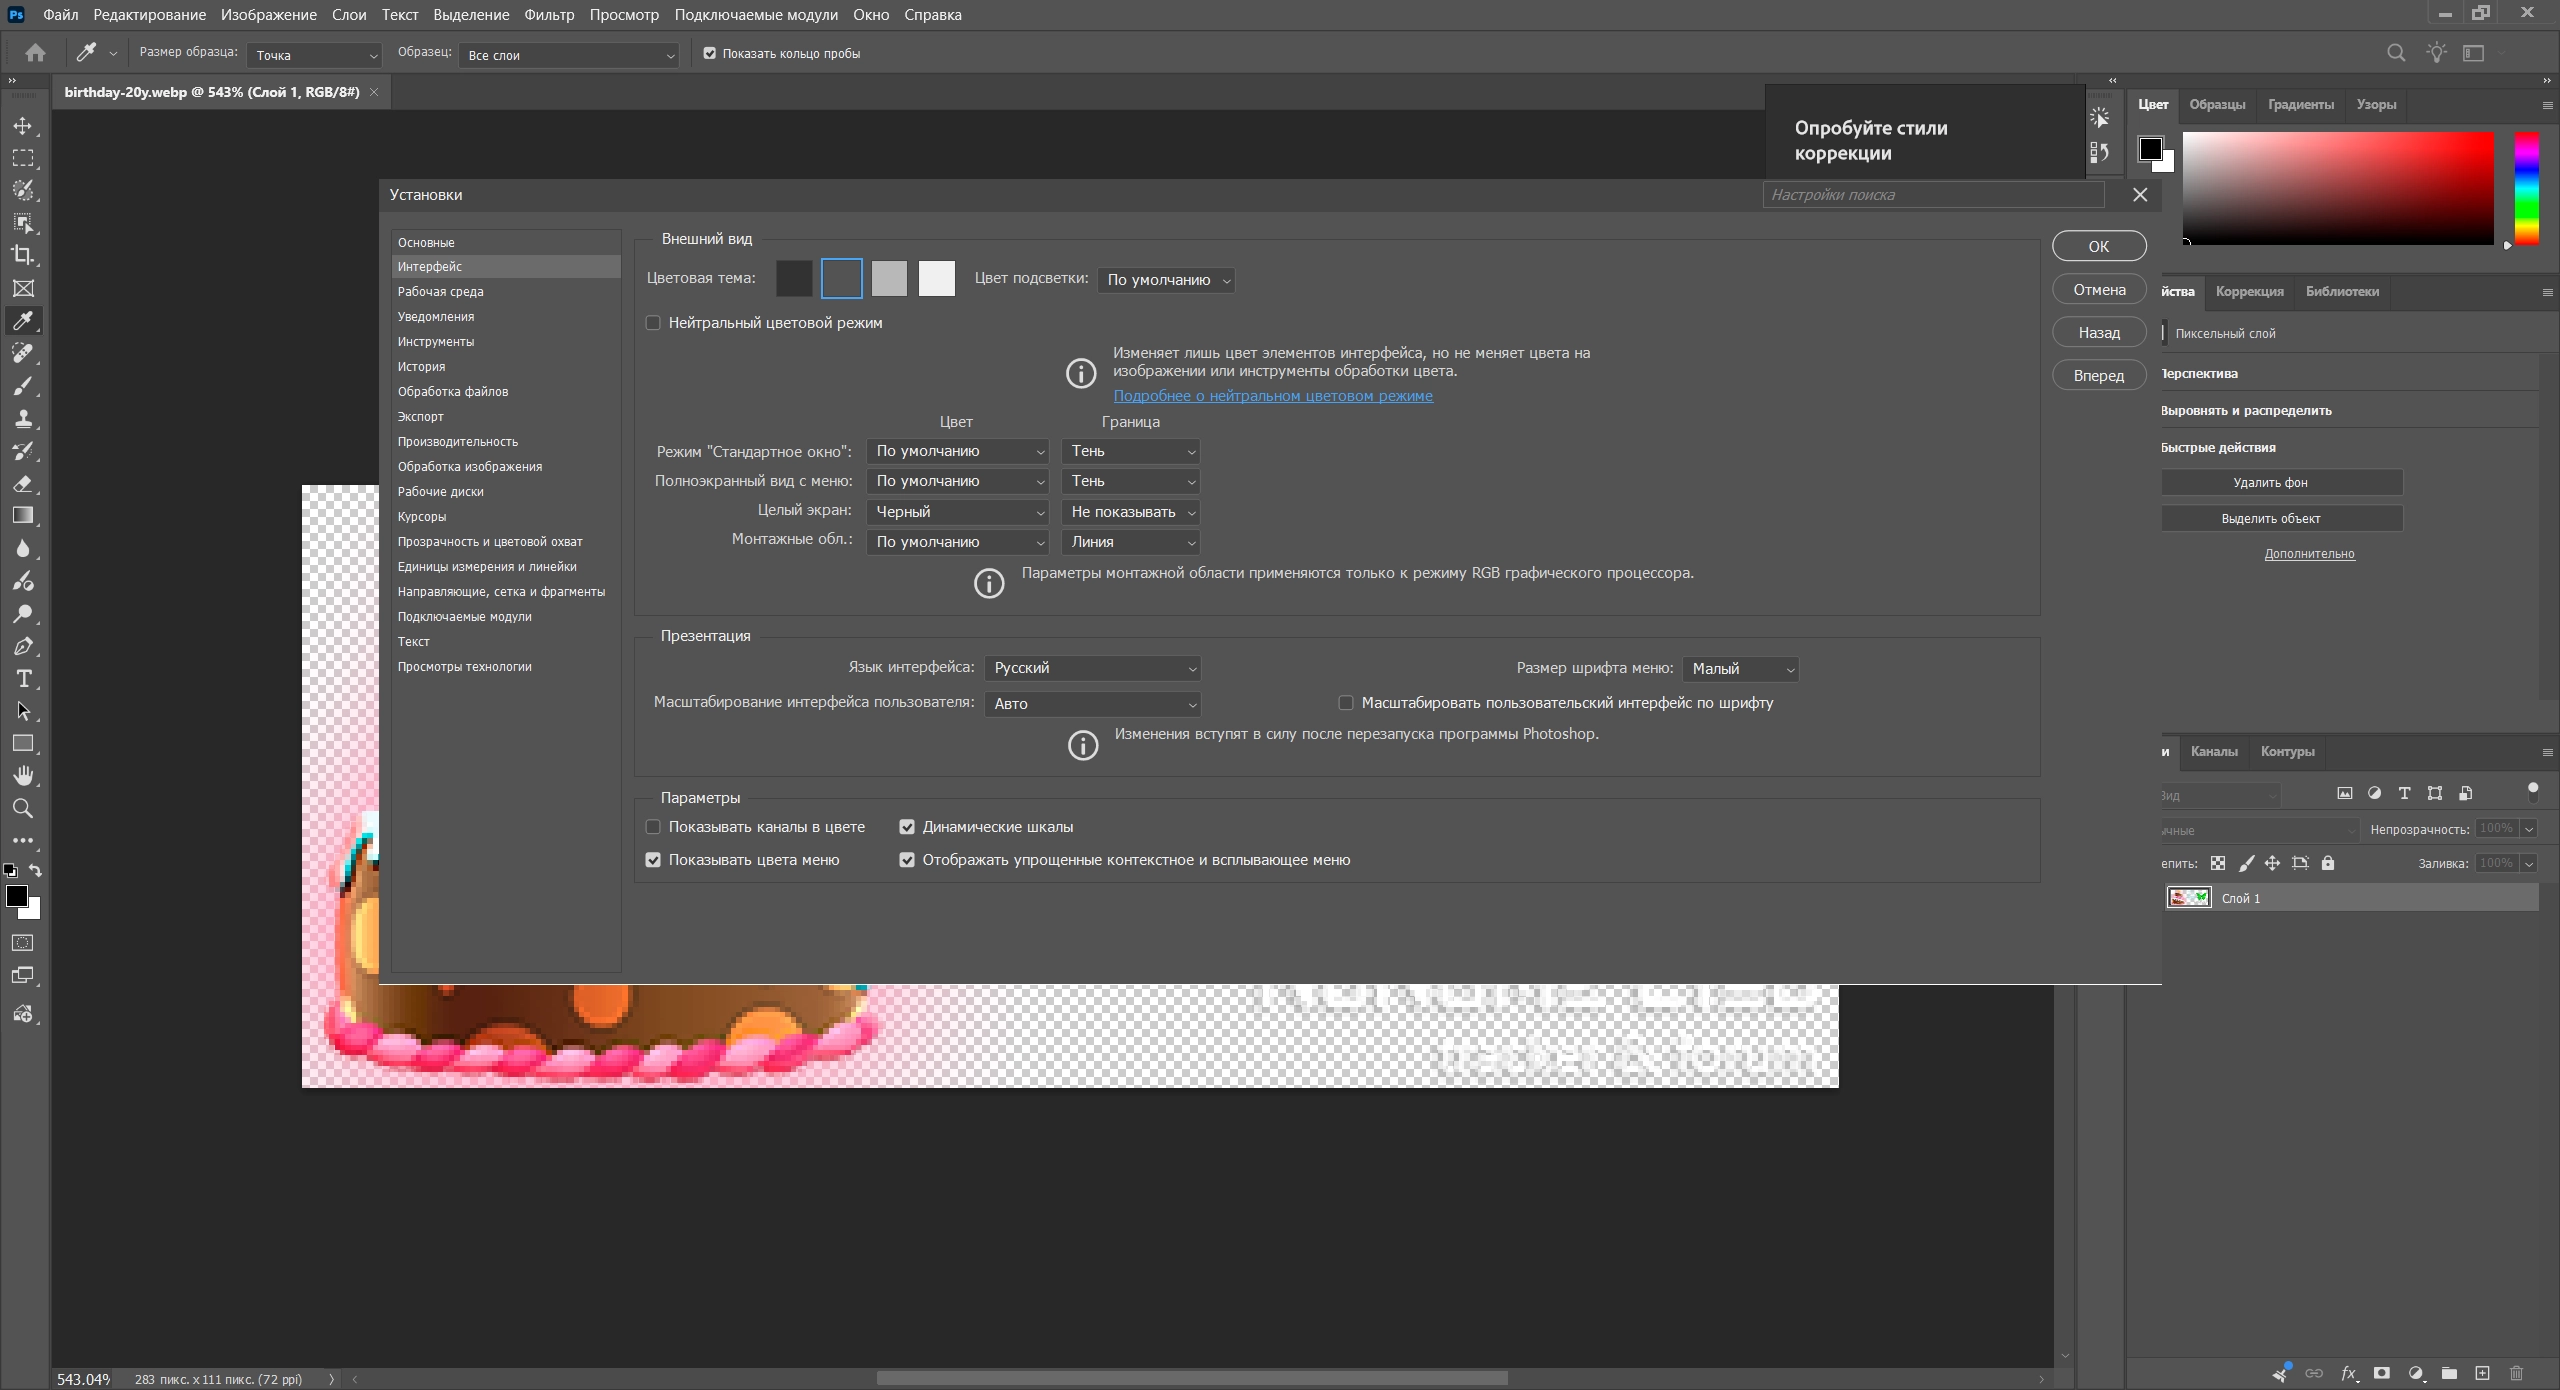Select the Brush tool
Viewport: 2560px width, 1390px height.
(x=23, y=386)
